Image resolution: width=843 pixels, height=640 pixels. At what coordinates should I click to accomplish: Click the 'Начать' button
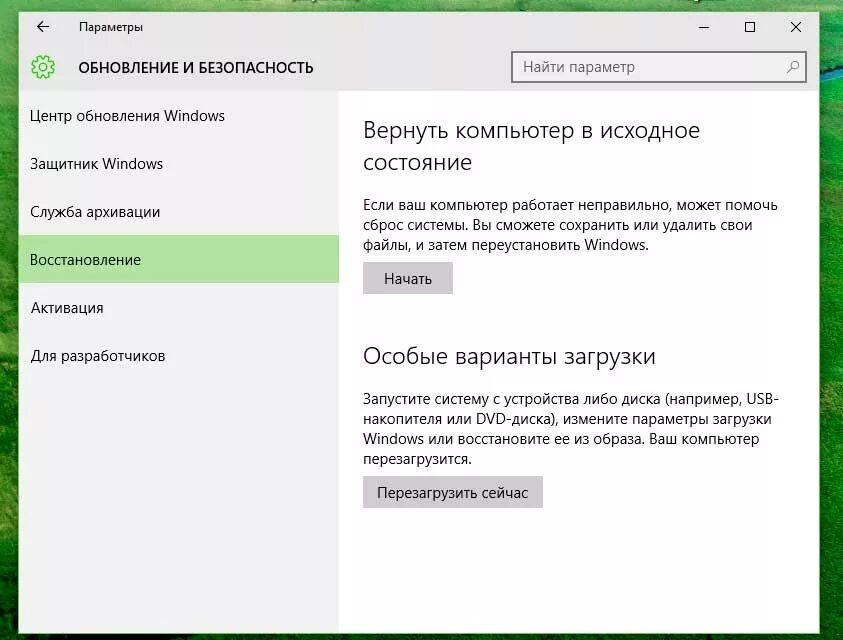[408, 278]
